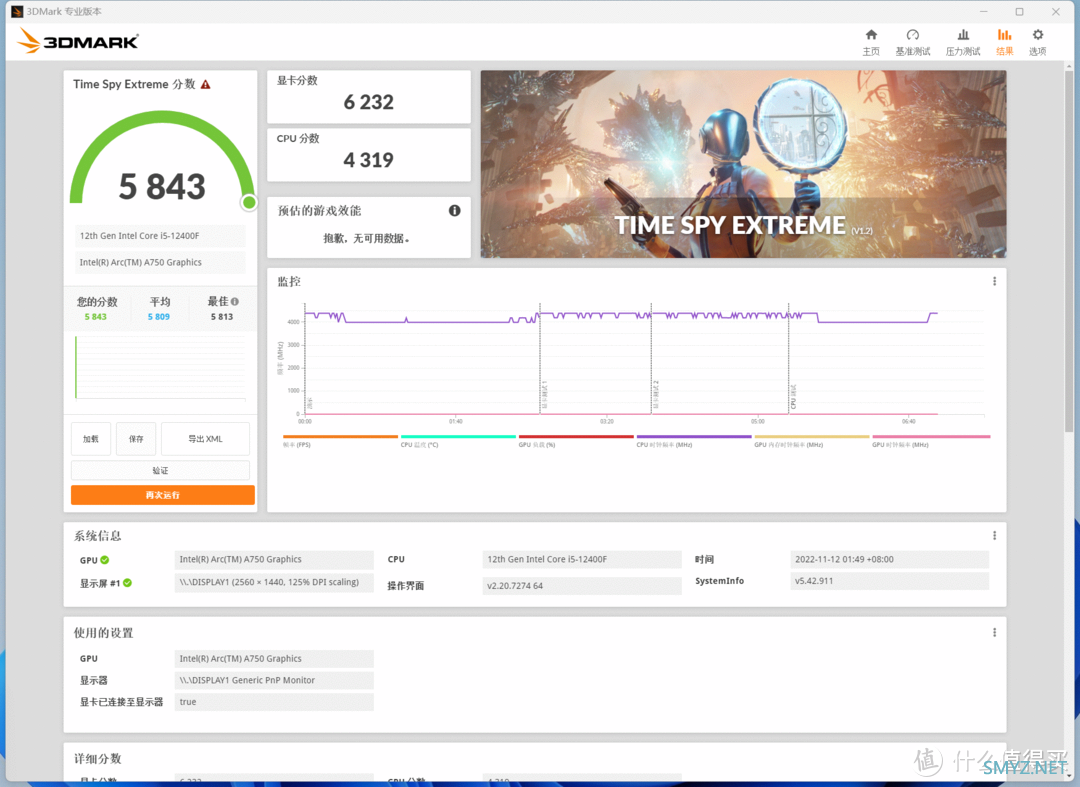Click the orange 再次运行 button
The image size is (1080, 787).
point(163,495)
